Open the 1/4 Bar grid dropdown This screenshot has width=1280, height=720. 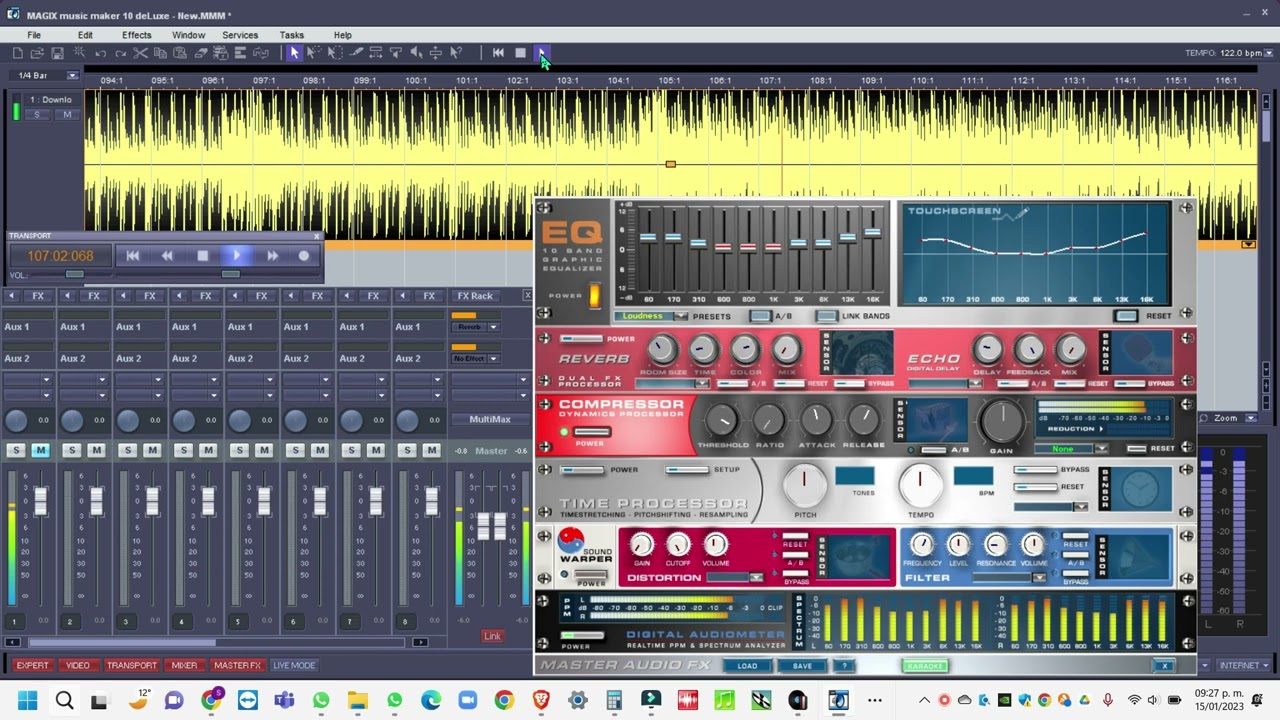click(72, 76)
